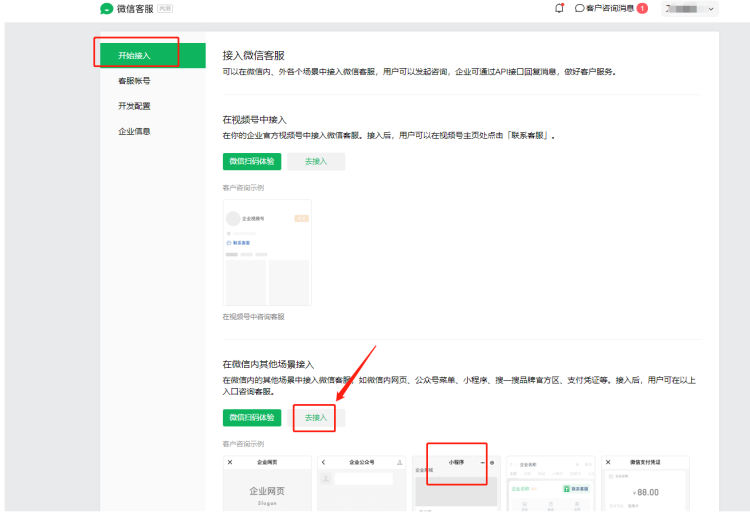Click the 客户咨询示例 label above the 企业视频号 preview

point(243,187)
